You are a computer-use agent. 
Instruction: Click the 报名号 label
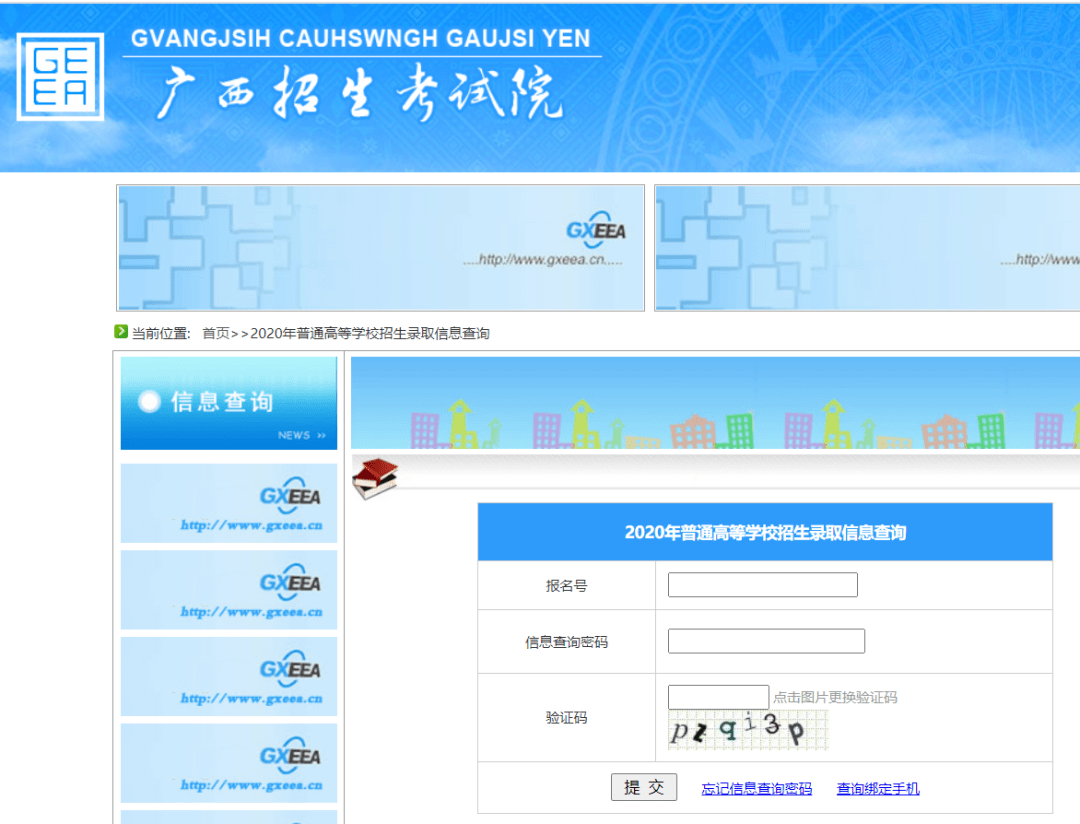click(x=566, y=586)
